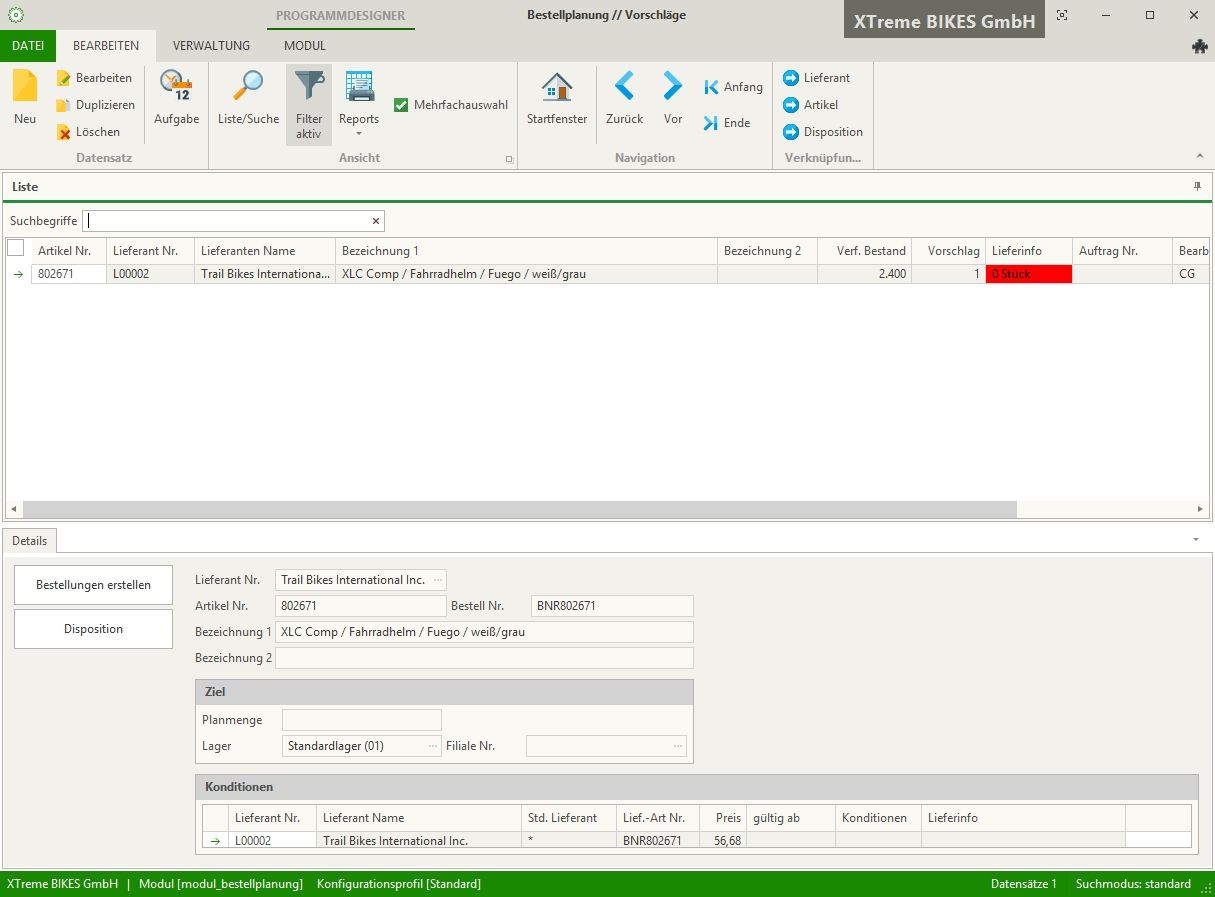The height and width of the screenshot is (897, 1215).
Task: Tick the select-all checkbox in list header
Action: (x=16, y=248)
